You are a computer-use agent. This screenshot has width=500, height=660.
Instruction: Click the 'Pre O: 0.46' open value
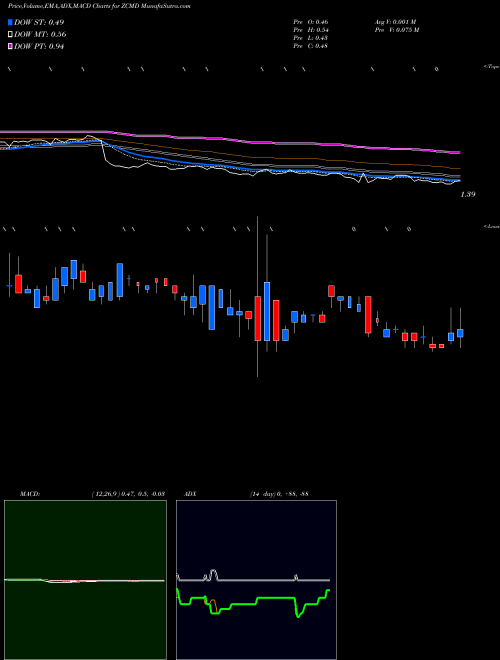click(311, 22)
